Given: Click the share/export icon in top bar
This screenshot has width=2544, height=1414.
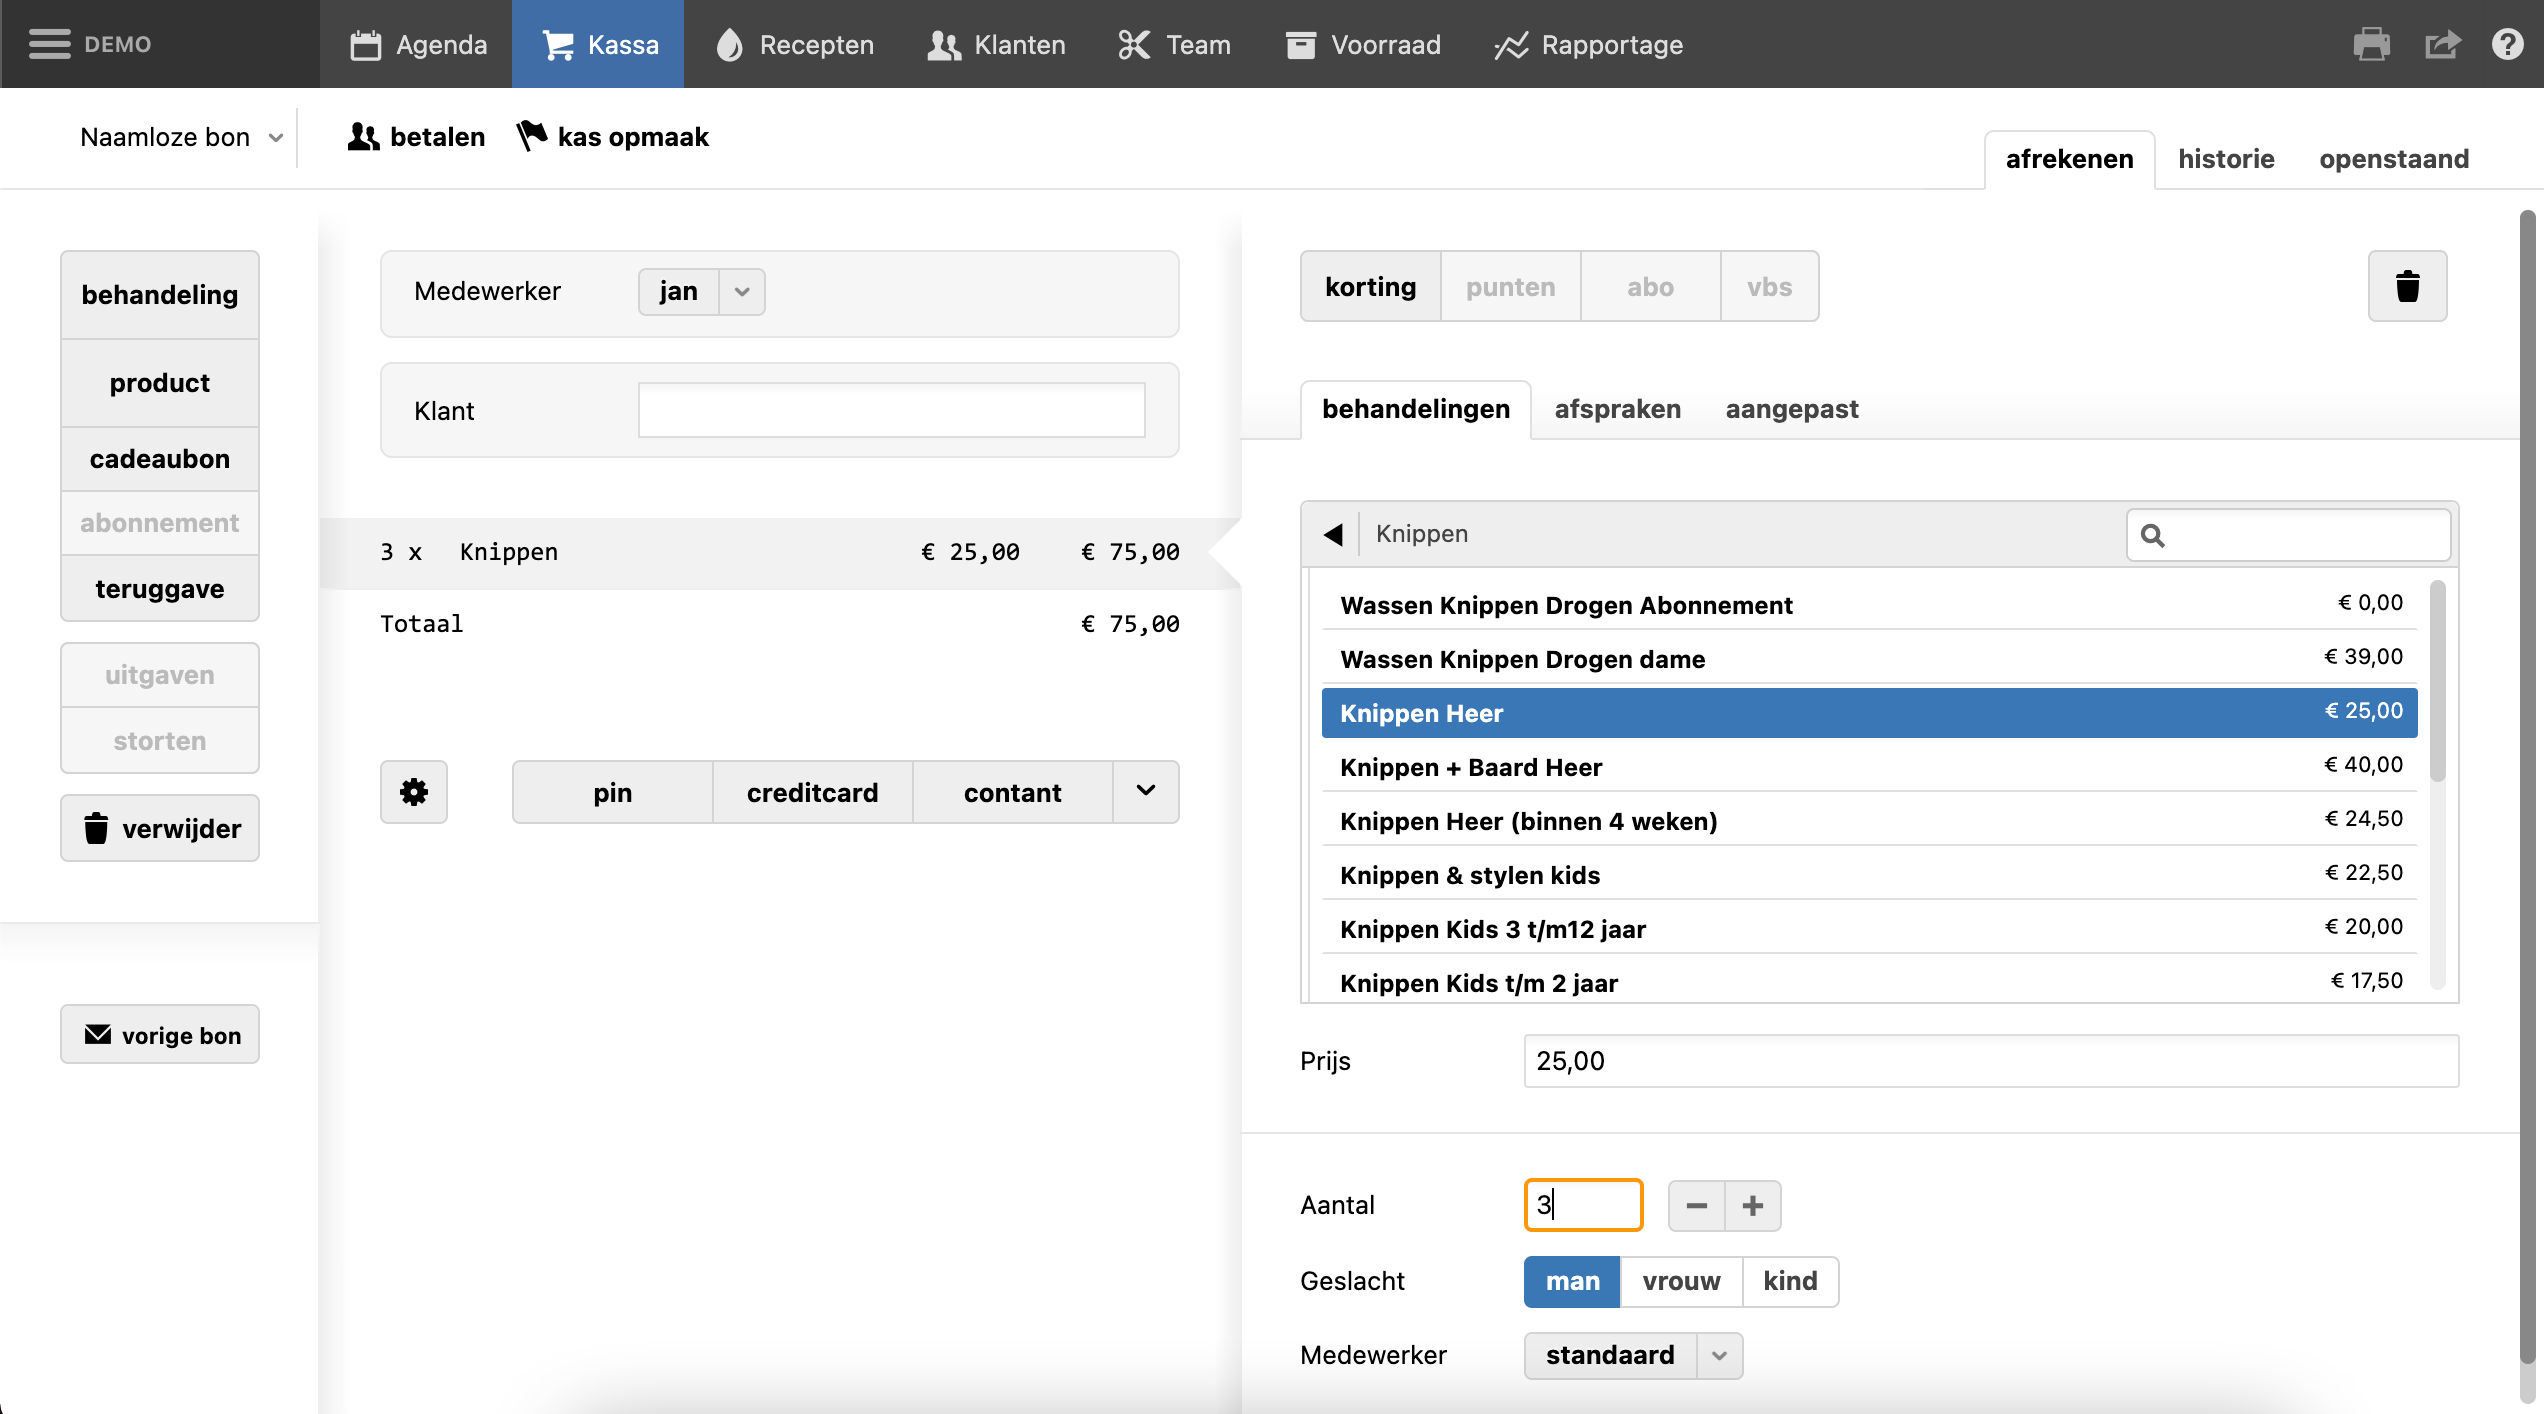Looking at the screenshot, I should point(2442,45).
